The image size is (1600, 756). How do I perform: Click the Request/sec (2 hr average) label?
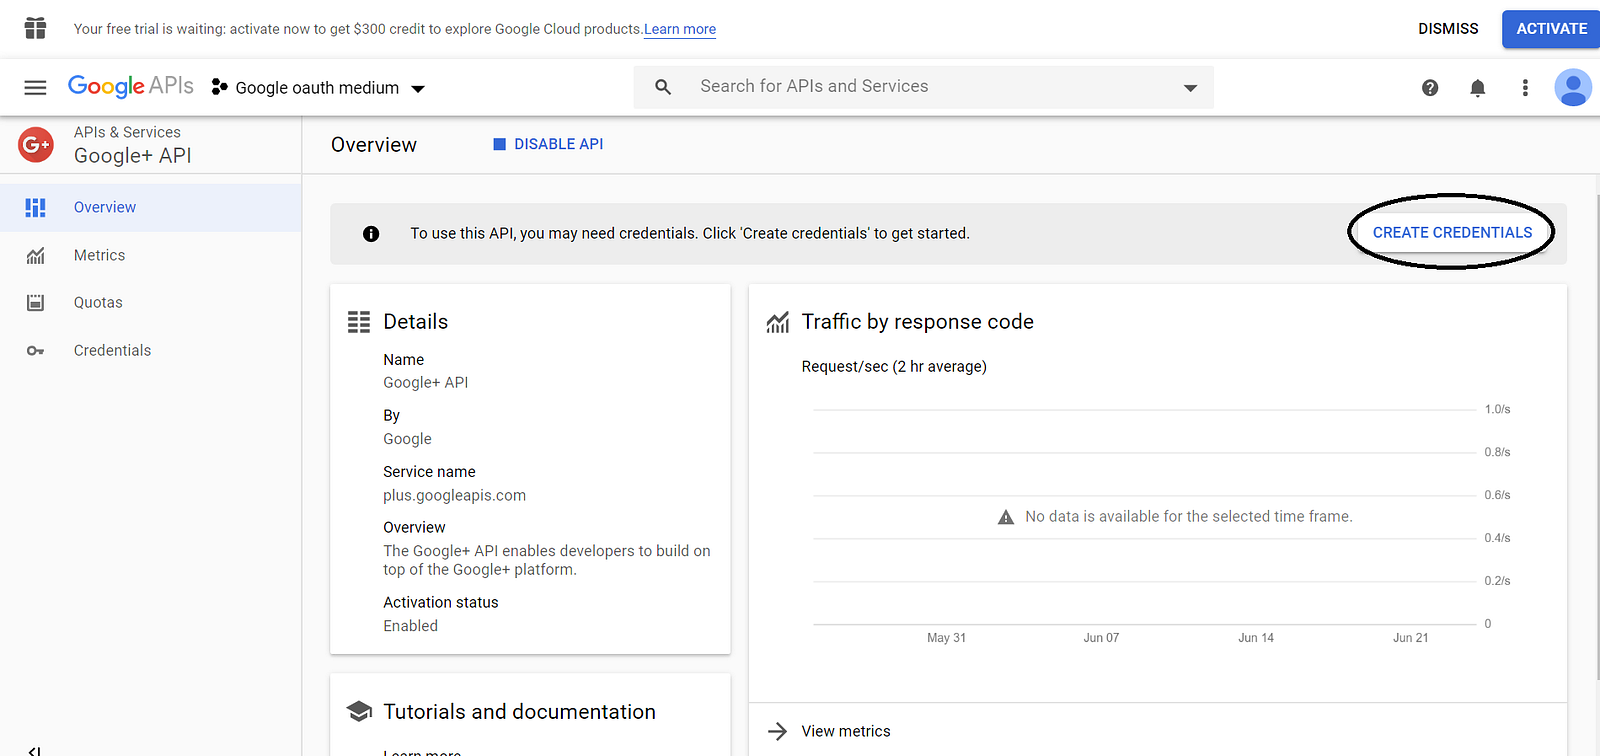(x=894, y=367)
